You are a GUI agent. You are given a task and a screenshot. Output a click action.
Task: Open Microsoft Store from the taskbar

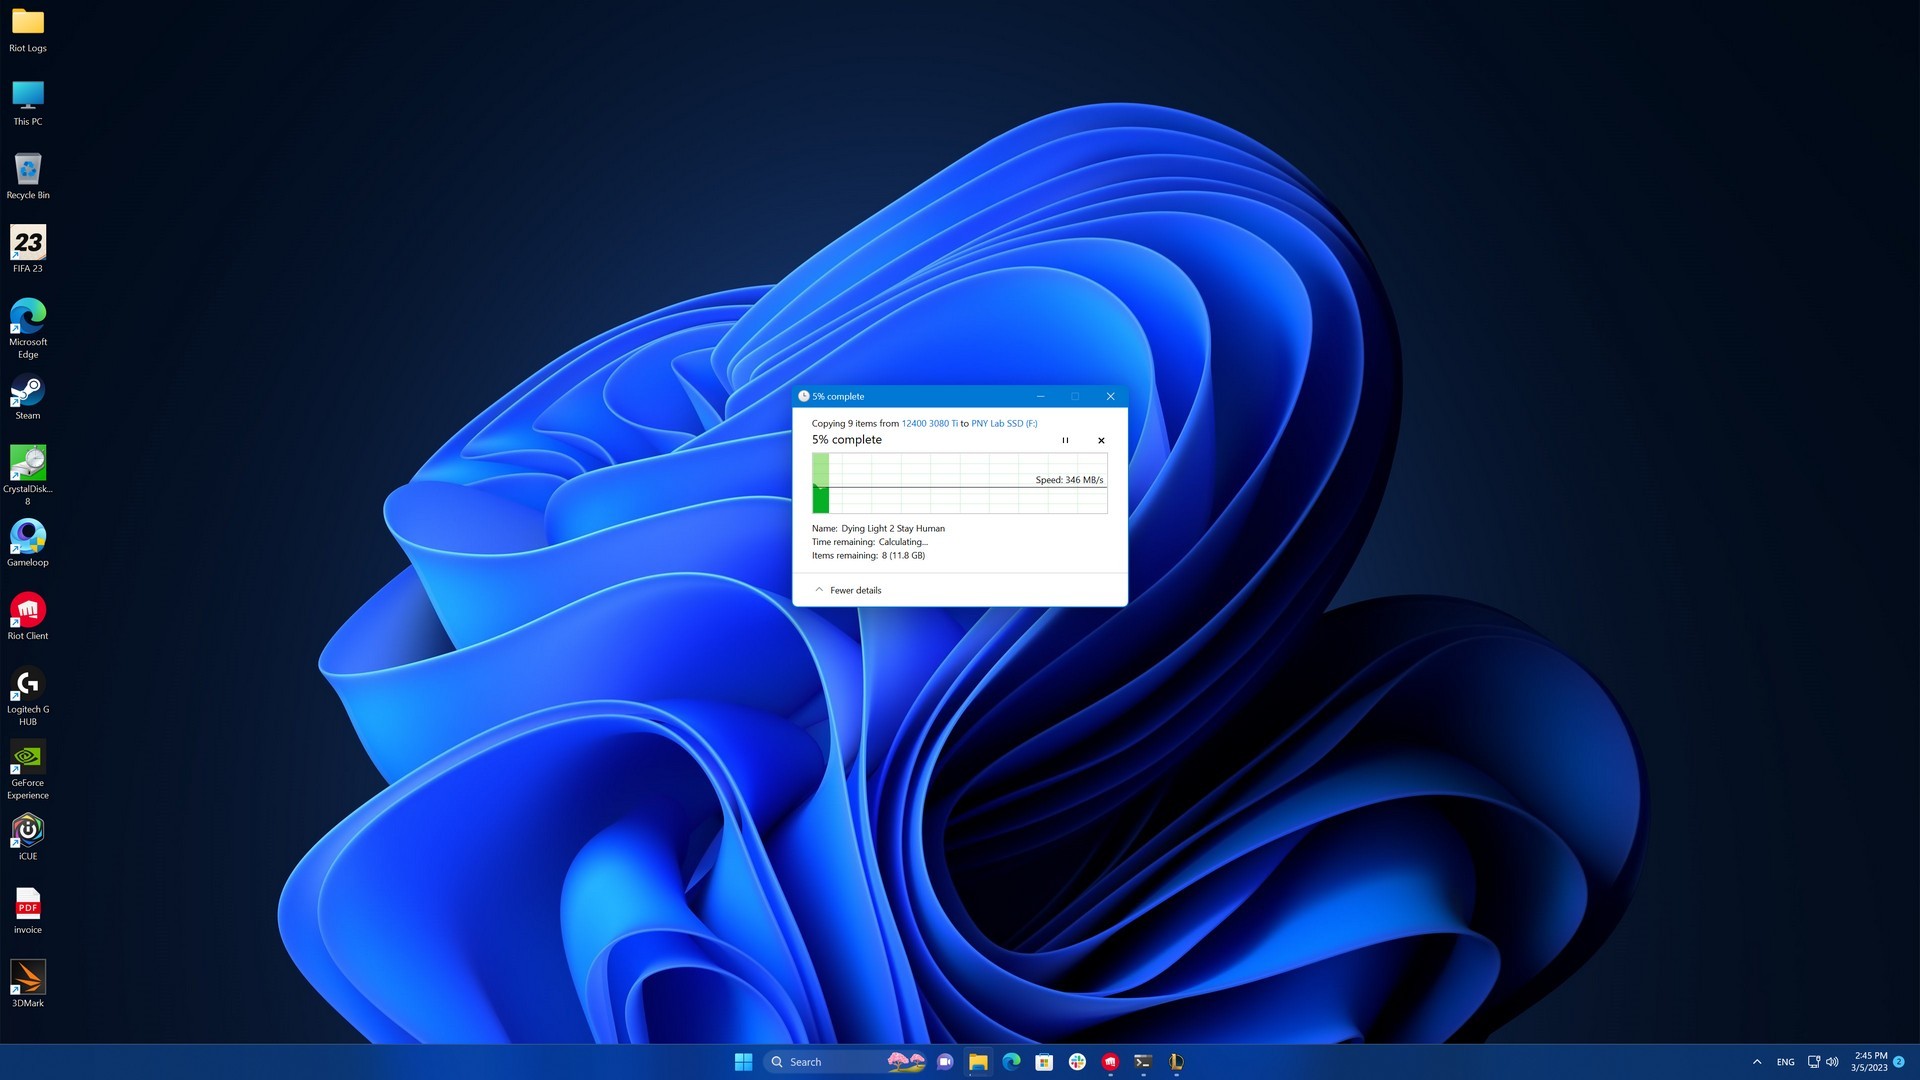point(1044,1062)
